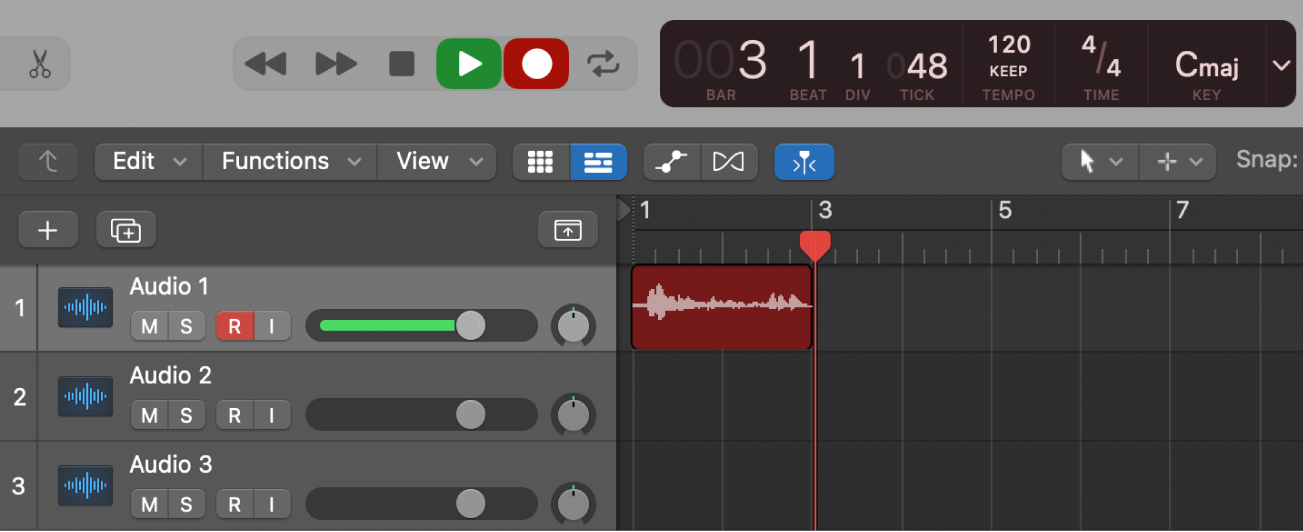Click the duplicate track icon
This screenshot has height=532, width=1303.
tap(126, 230)
